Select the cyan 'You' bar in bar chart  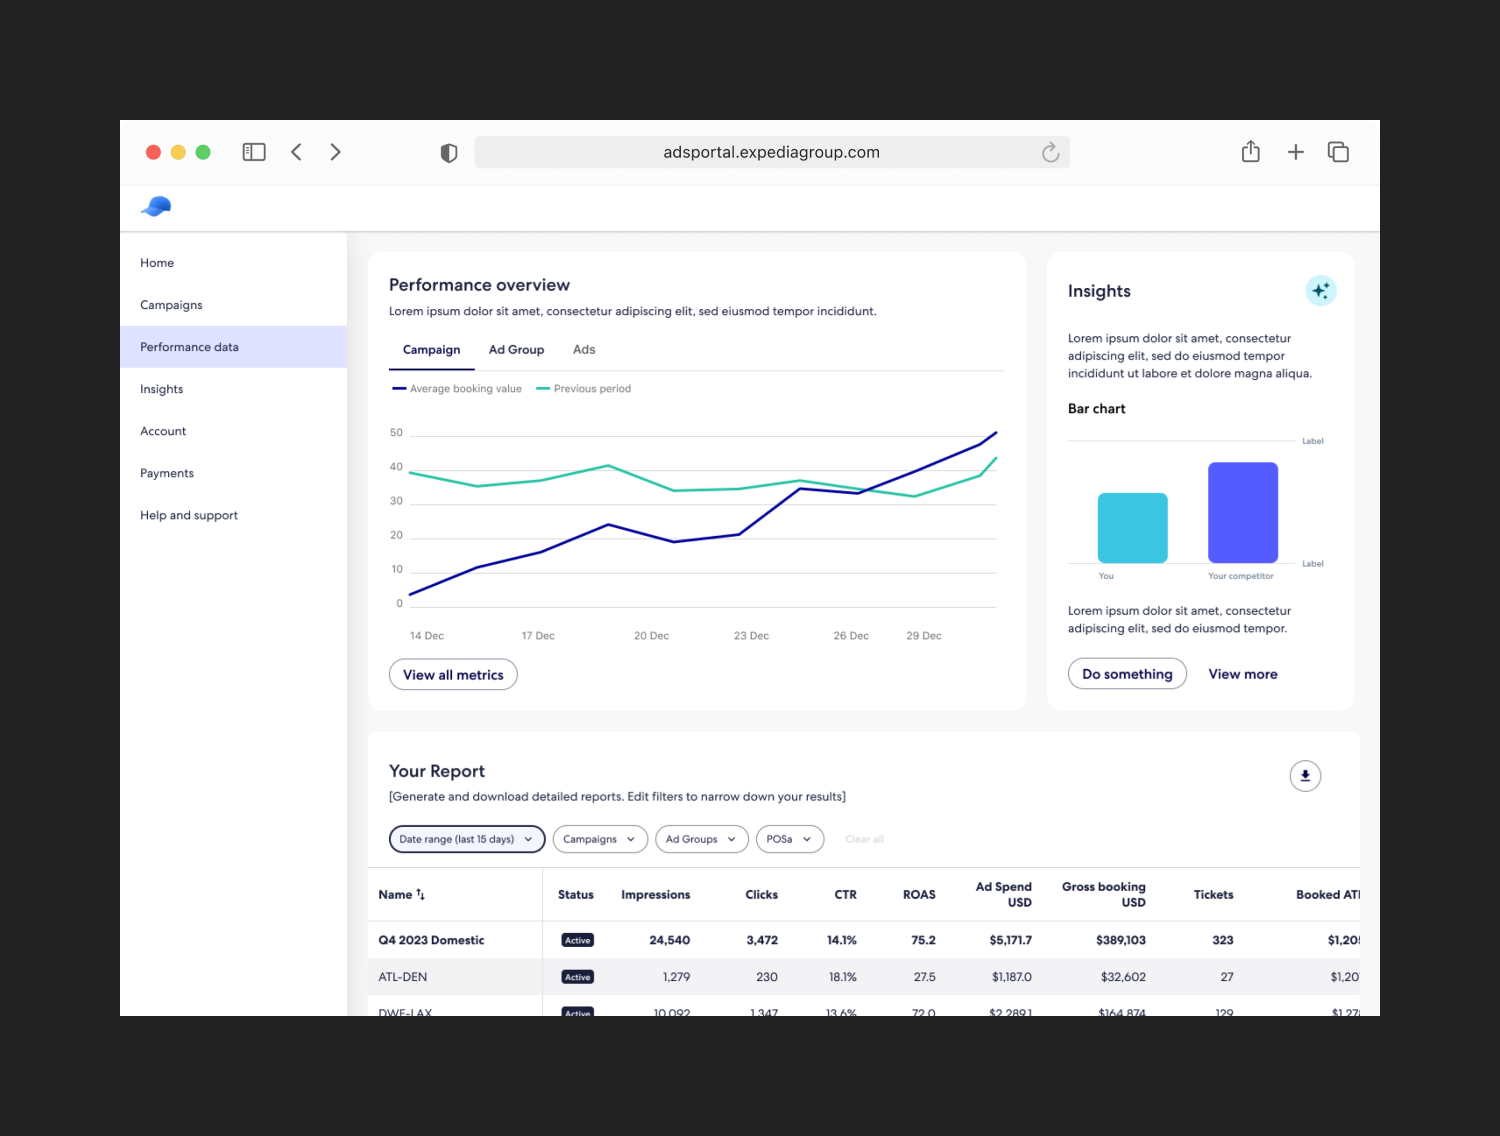1132,527
